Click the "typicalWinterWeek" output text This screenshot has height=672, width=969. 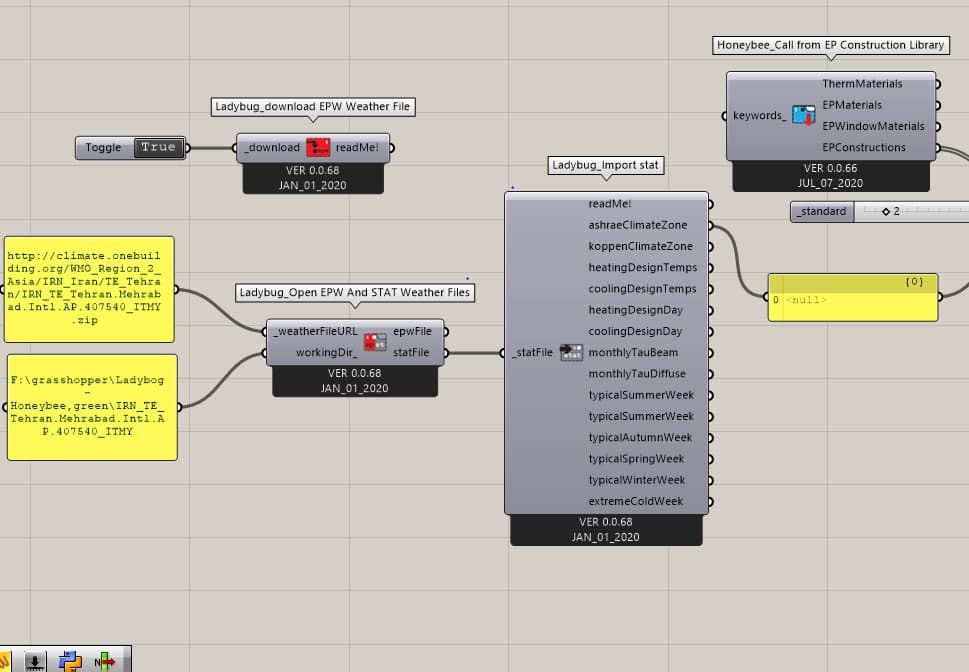coord(637,480)
